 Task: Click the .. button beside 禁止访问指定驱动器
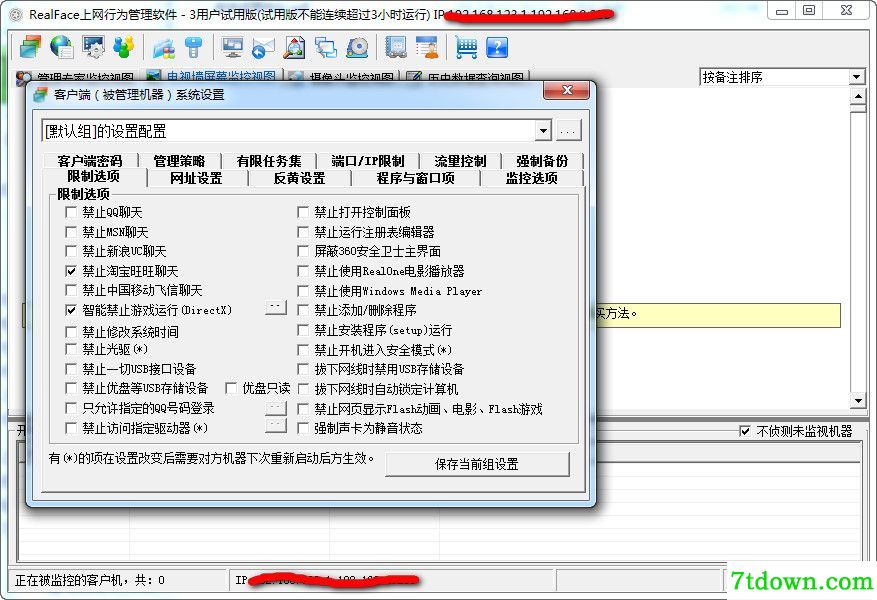pos(276,426)
